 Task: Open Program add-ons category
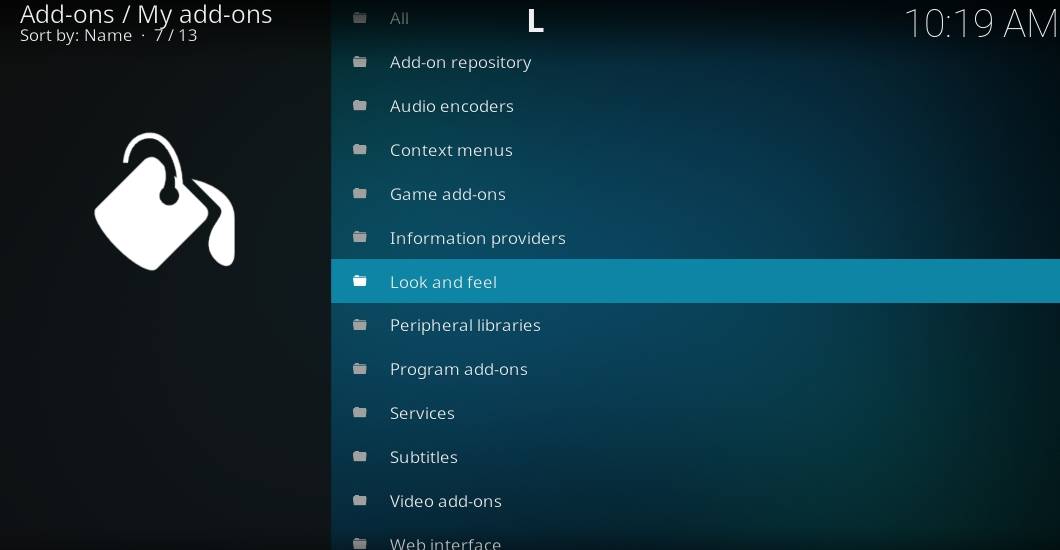coord(695,369)
